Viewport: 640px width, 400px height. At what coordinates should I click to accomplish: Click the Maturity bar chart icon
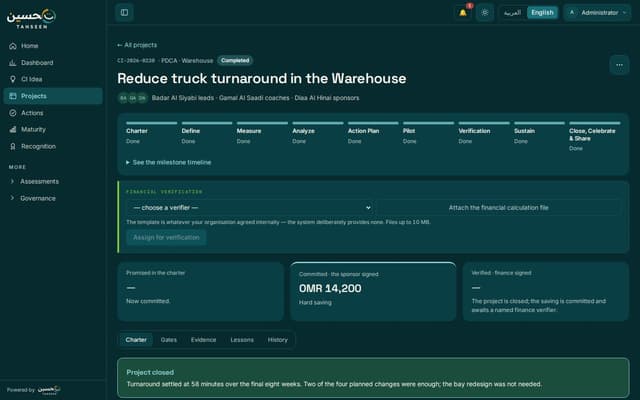13,129
